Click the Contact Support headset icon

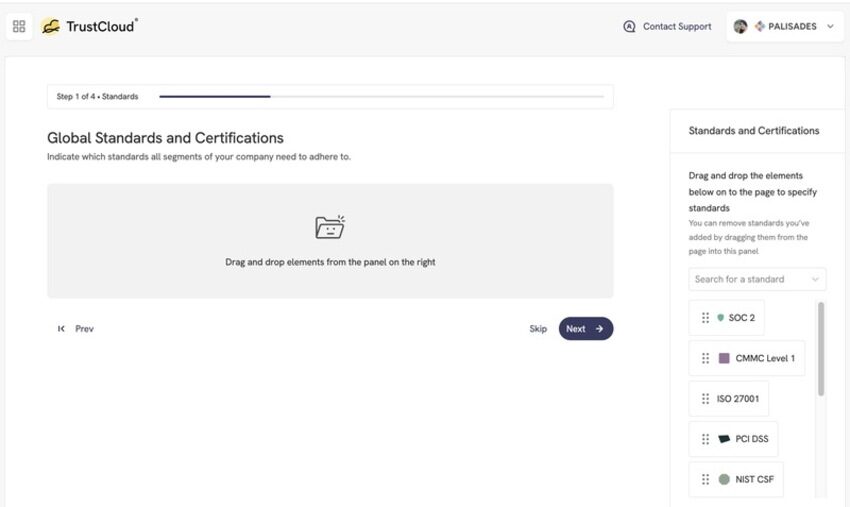(629, 26)
